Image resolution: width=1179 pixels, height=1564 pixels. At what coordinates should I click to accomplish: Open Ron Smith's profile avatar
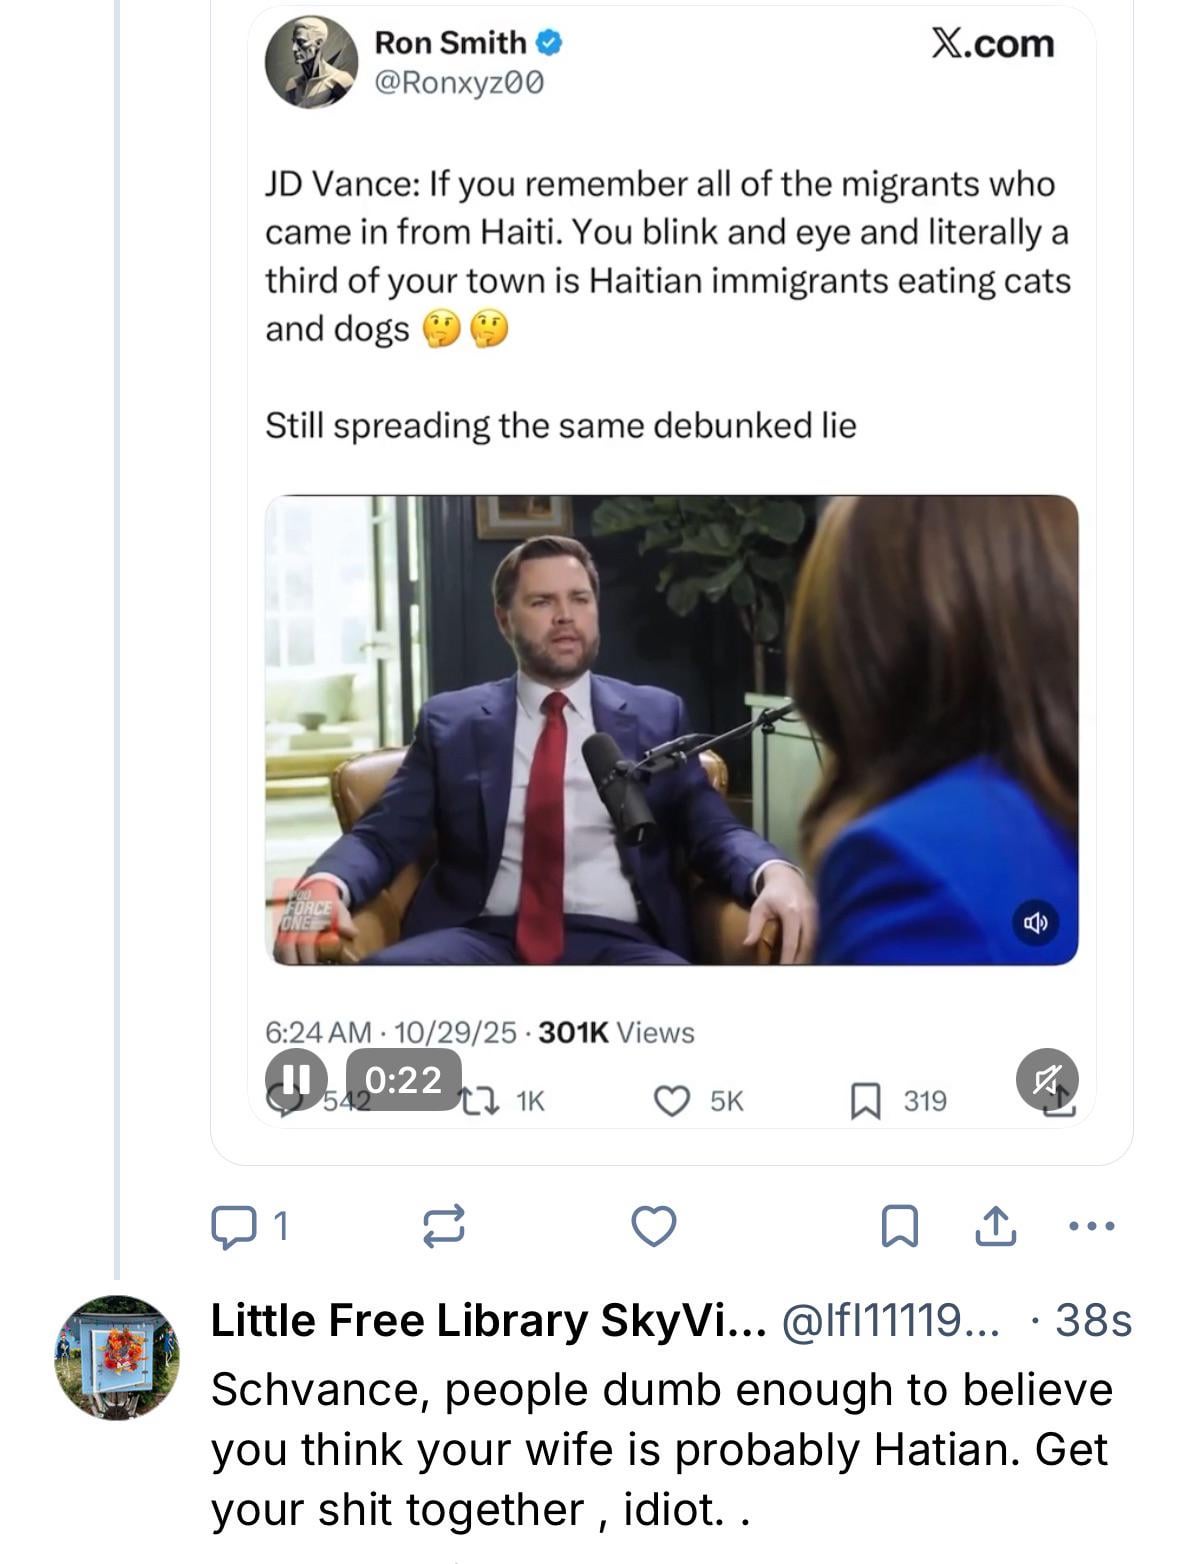(311, 62)
